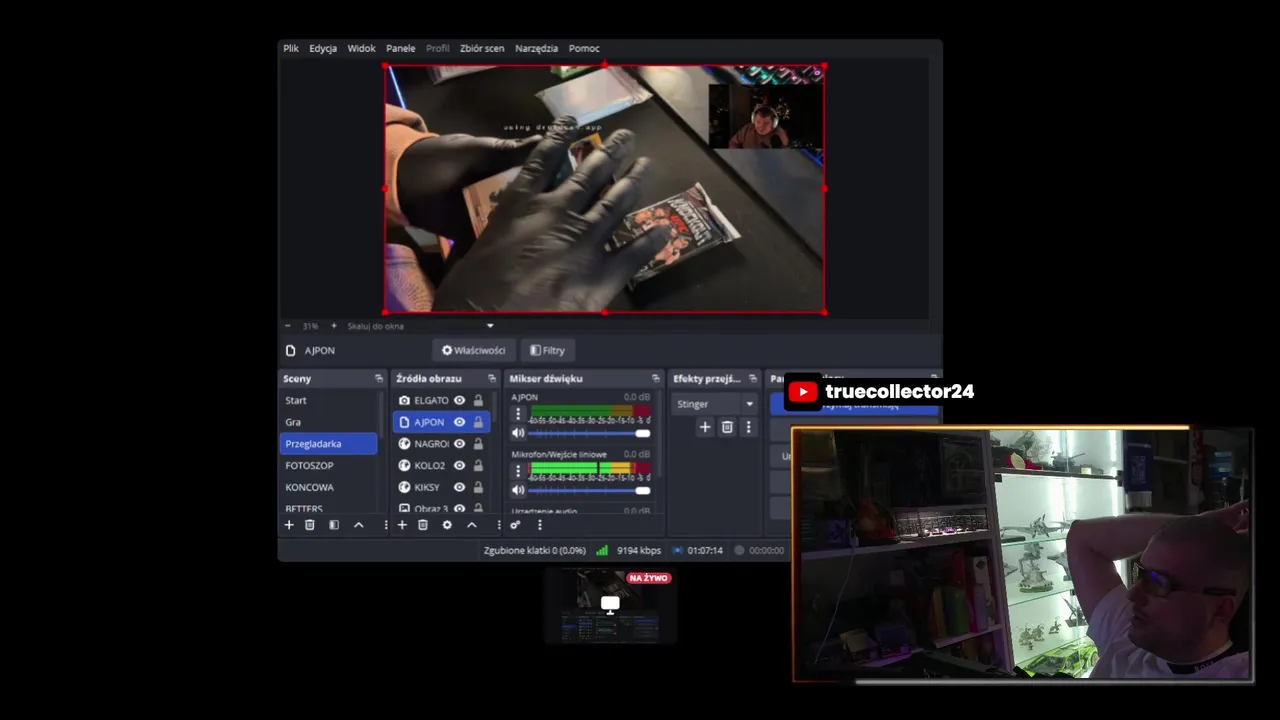Adjust the Mikrofon/Wejście liniowe volume slider
The height and width of the screenshot is (720, 1280).
tap(589, 490)
